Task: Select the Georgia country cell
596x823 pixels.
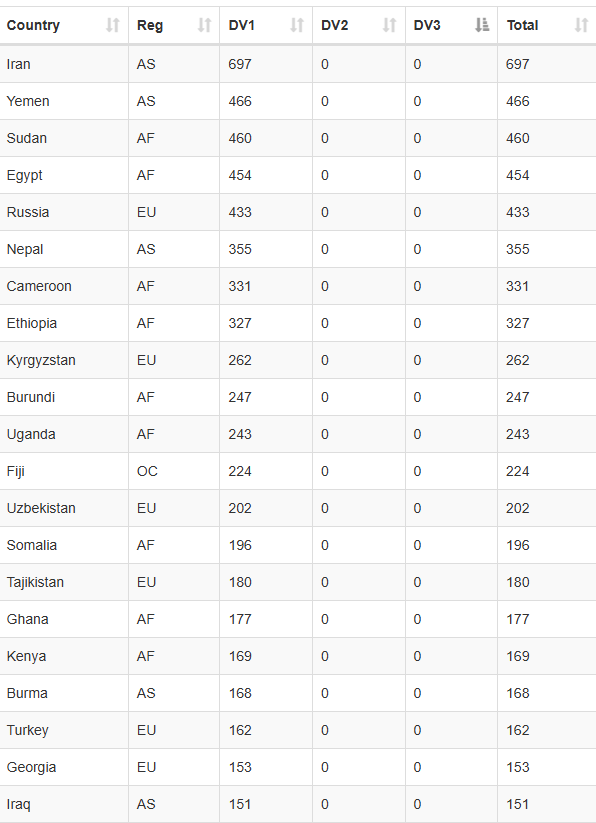Action: 64,767
